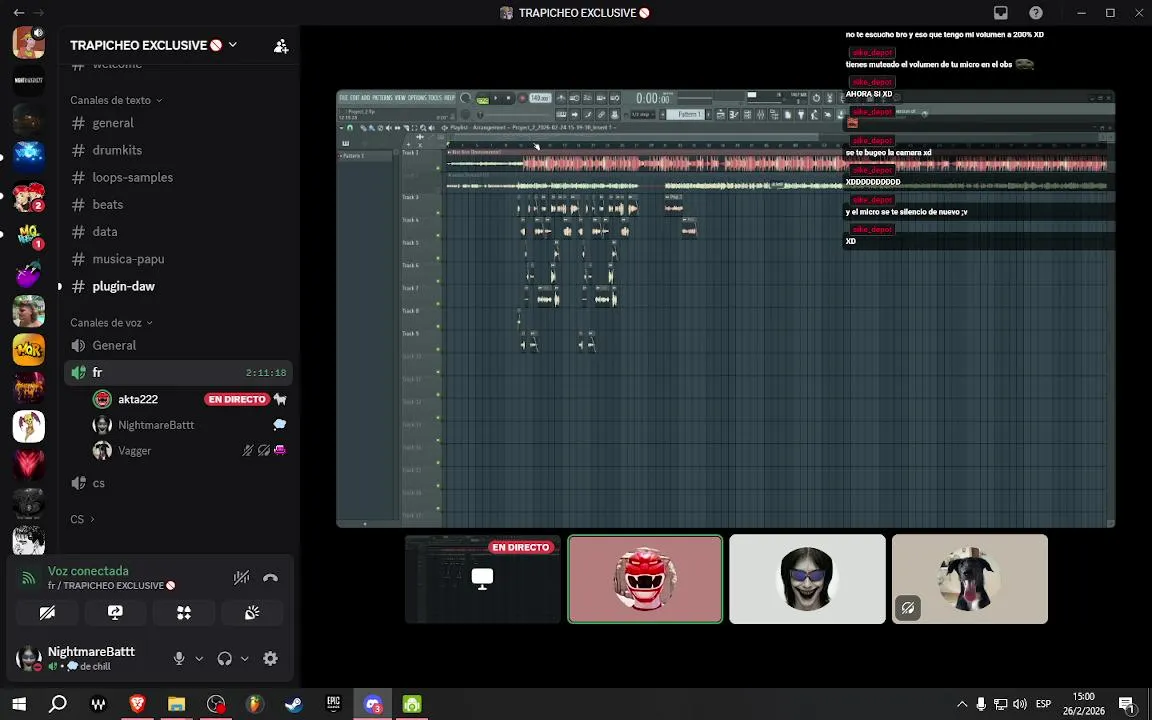Disconnect from voice with the hang-up icon
Screen dimensions: 1152x720
(270, 578)
